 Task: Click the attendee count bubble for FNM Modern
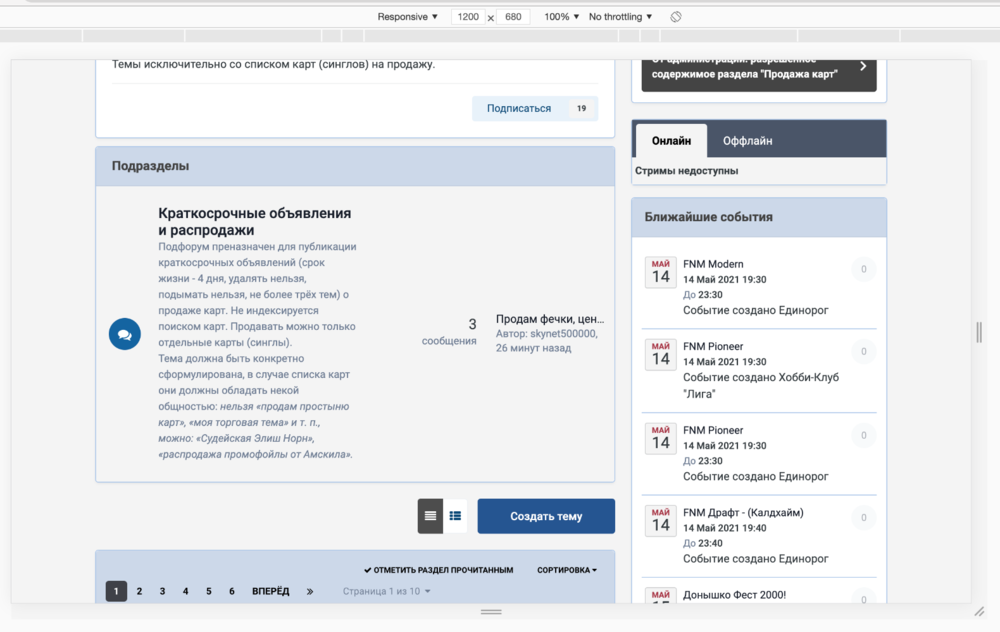(863, 269)
